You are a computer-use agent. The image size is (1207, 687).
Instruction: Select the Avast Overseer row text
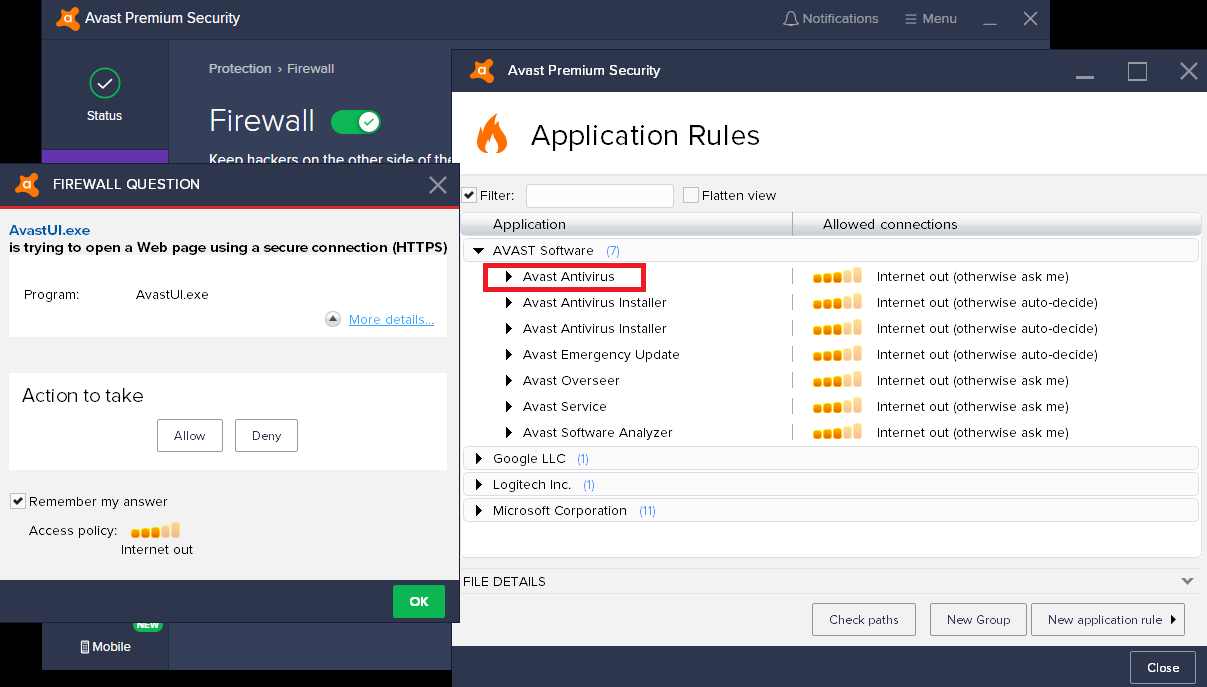click(x=571, y=381)
